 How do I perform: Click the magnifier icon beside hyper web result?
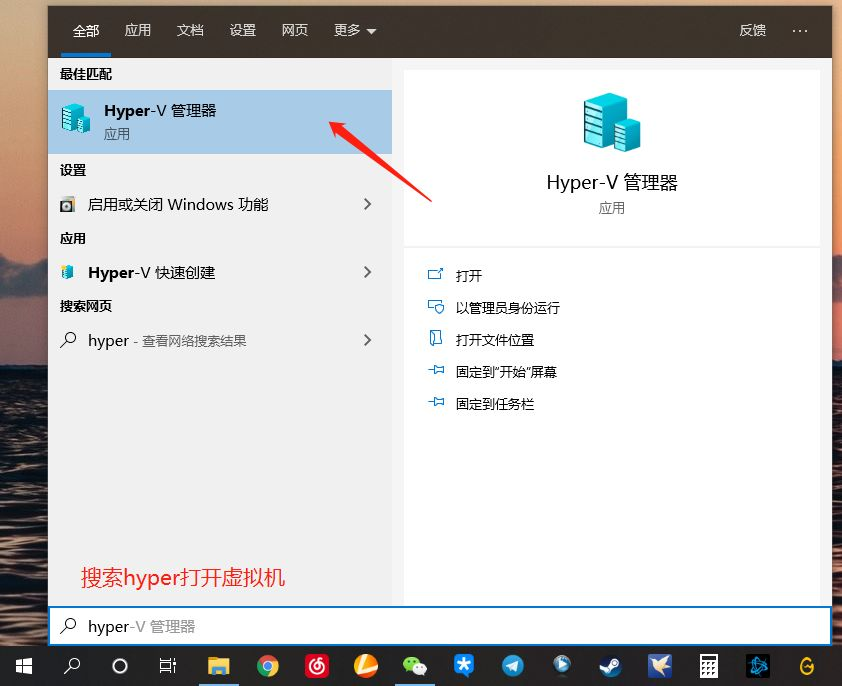[x=68, y=340]
